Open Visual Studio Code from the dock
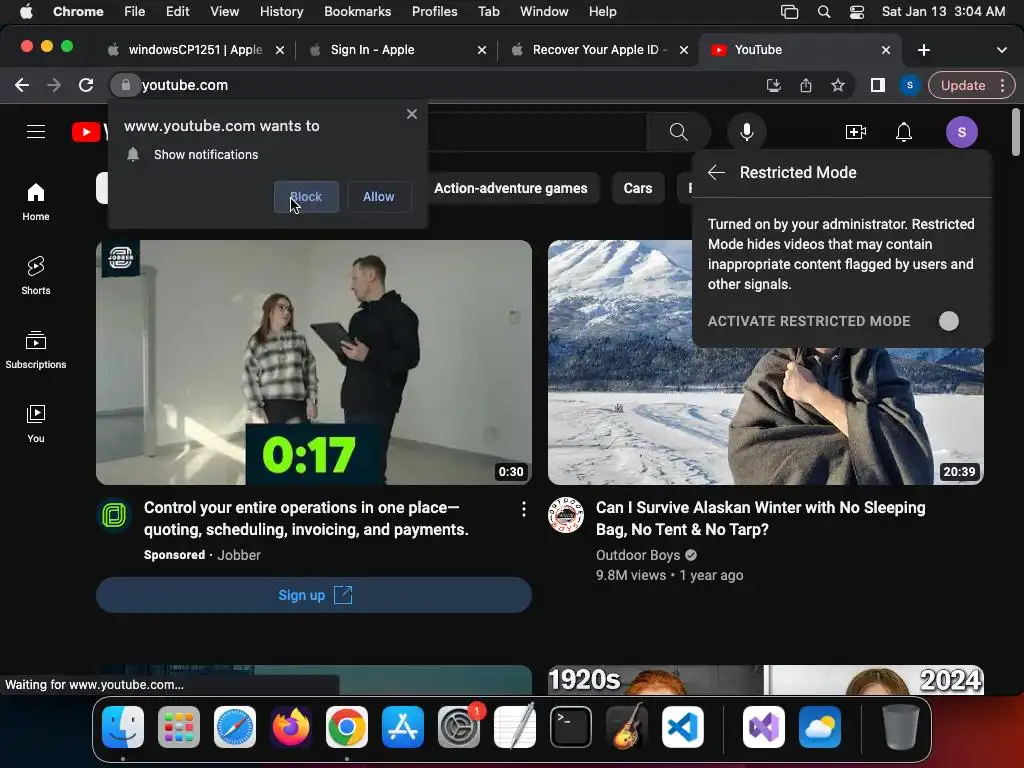1024x768 pixels. click(682, 727)
